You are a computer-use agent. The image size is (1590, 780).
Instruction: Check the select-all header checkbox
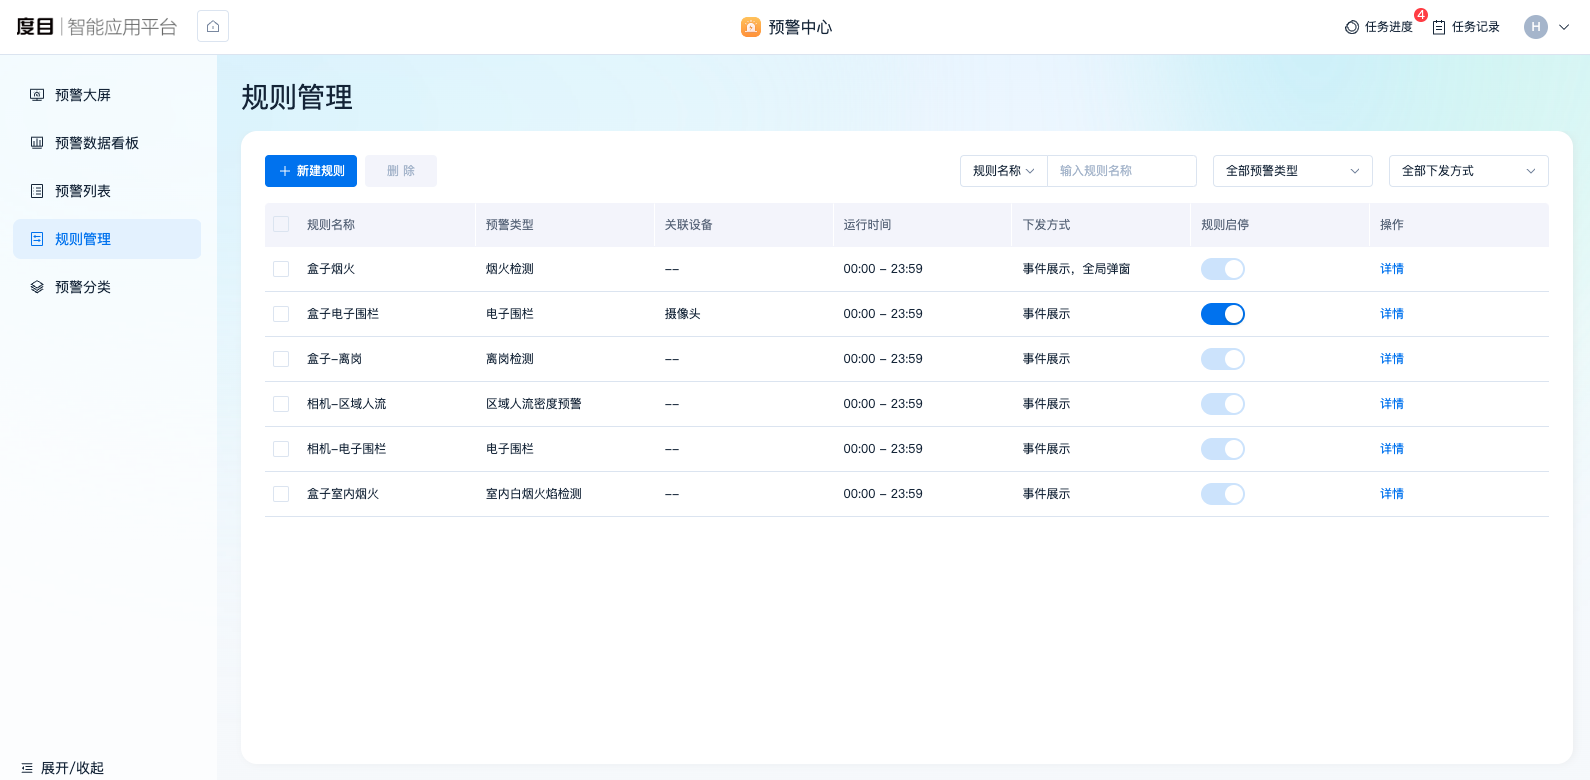click(281, 224)
